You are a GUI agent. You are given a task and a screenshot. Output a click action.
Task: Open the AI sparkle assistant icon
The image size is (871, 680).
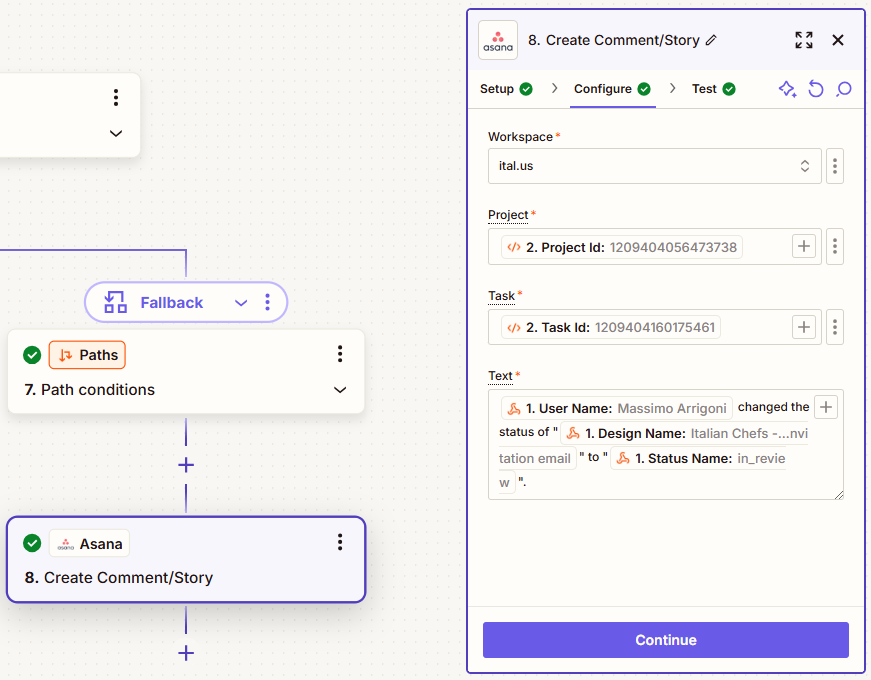pos(787,89)
